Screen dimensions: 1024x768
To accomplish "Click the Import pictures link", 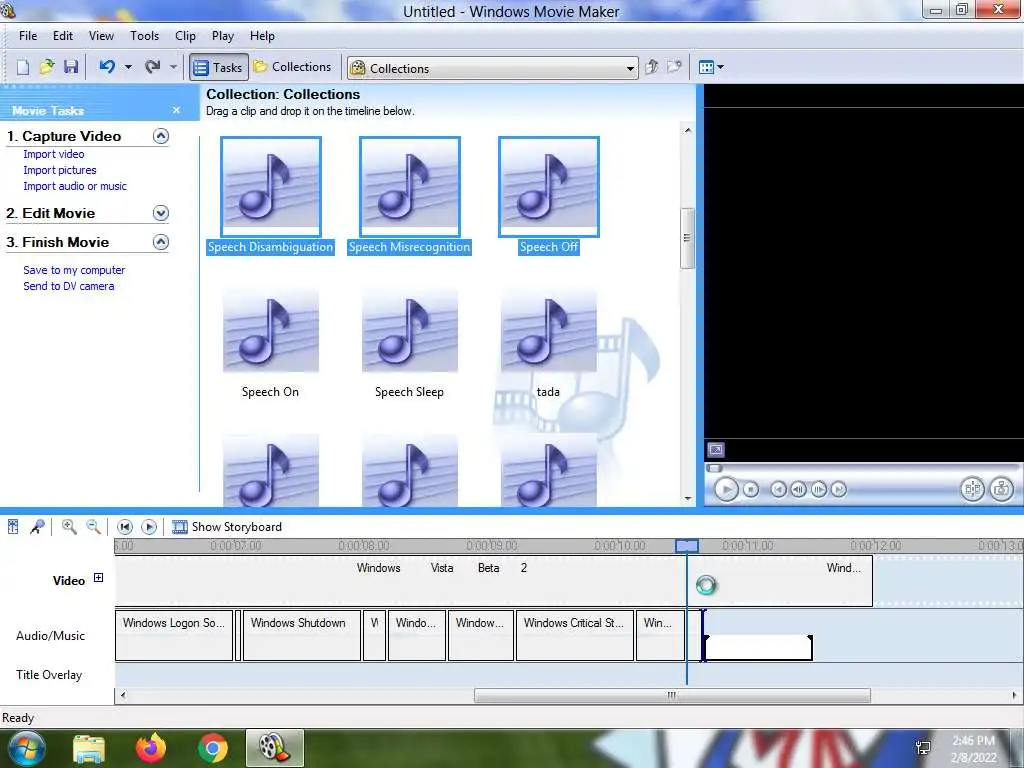I will tap(59, 170).
